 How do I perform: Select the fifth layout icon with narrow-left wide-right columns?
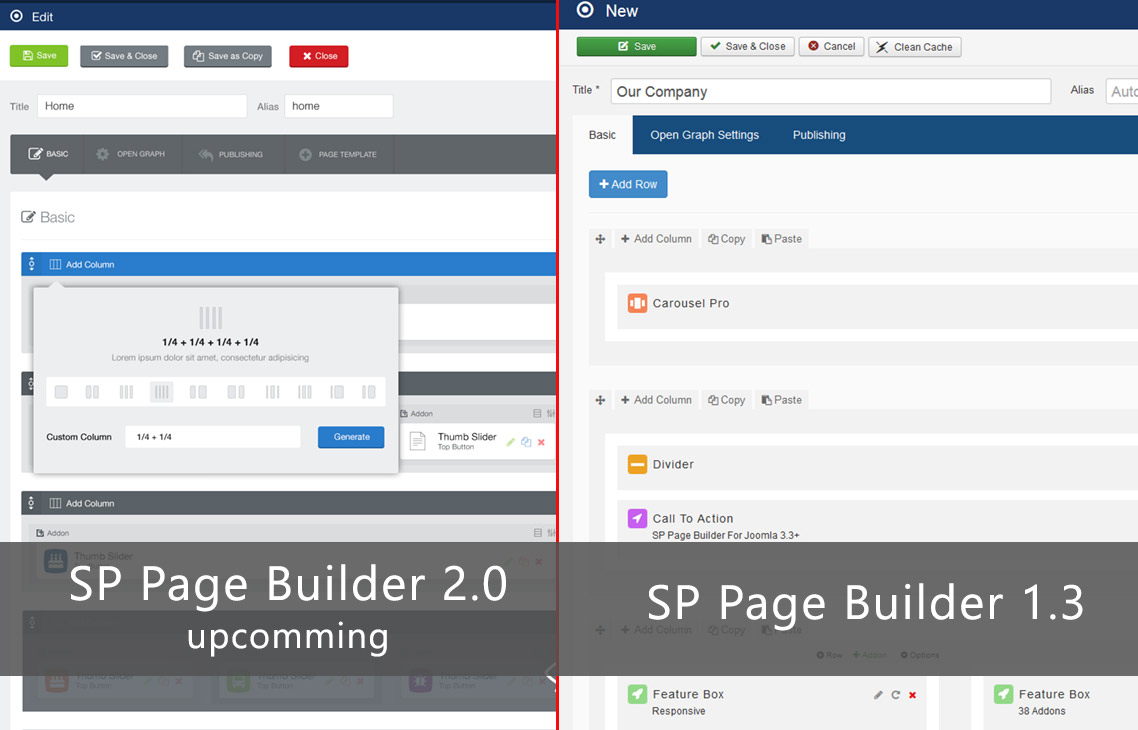198,392
